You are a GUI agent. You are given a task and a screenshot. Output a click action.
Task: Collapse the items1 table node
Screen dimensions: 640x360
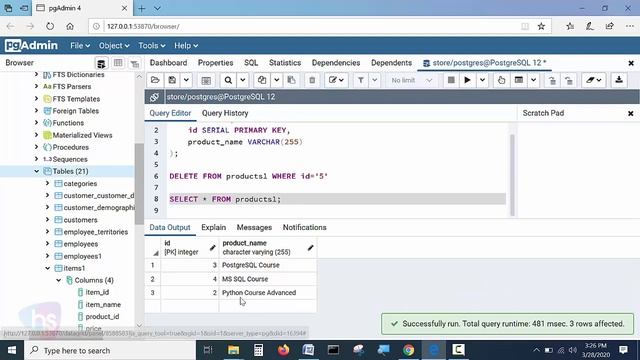47,268
